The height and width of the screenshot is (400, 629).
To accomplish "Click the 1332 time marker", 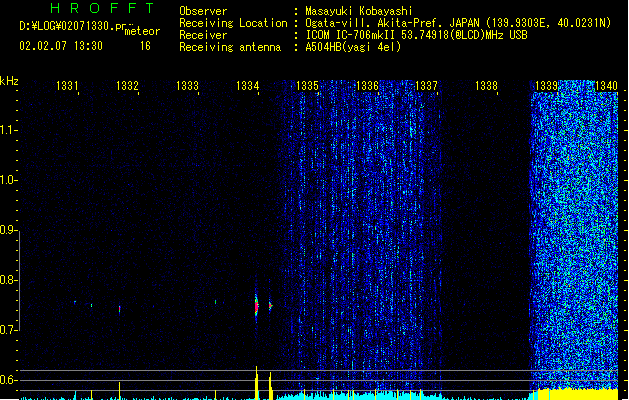I will pos(127,86).
